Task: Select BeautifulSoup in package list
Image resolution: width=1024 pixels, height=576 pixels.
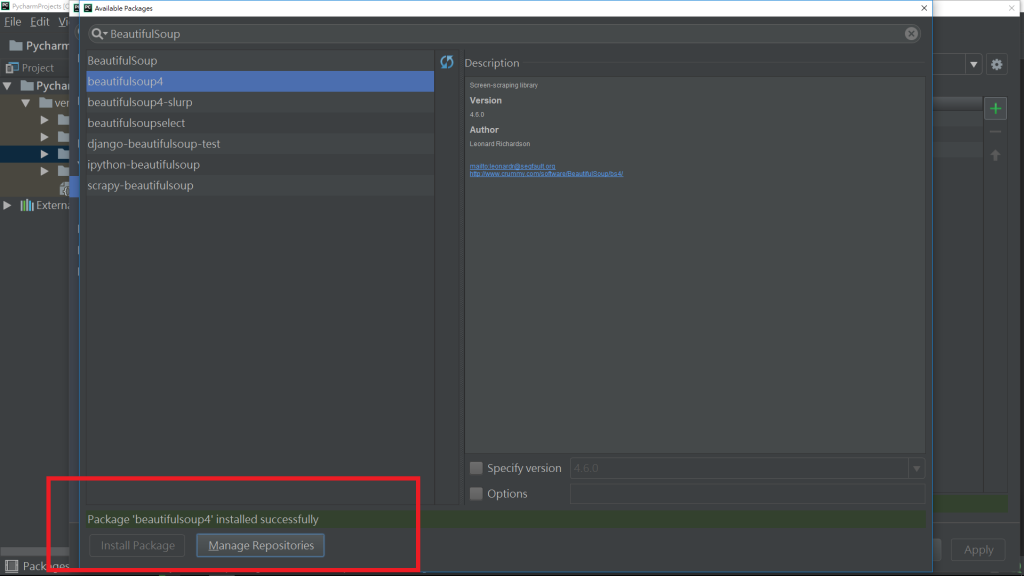Action: 260,60
